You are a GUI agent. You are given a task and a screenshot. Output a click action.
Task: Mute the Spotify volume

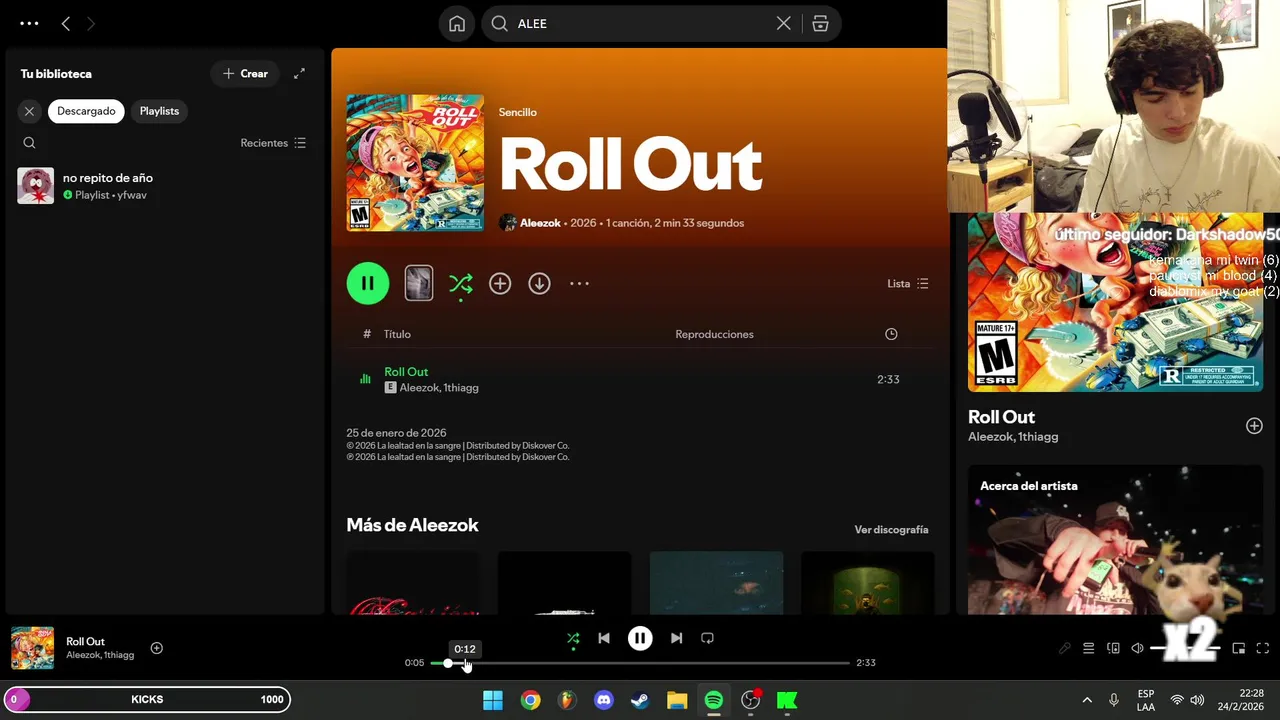coord(1137,648)
